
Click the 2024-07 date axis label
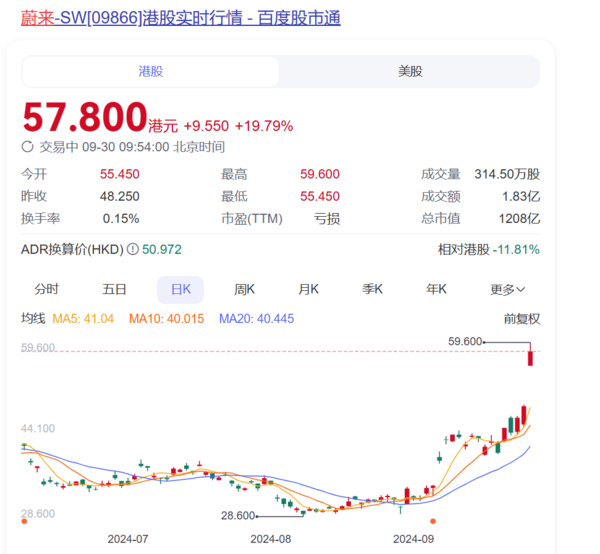[128, 539]
